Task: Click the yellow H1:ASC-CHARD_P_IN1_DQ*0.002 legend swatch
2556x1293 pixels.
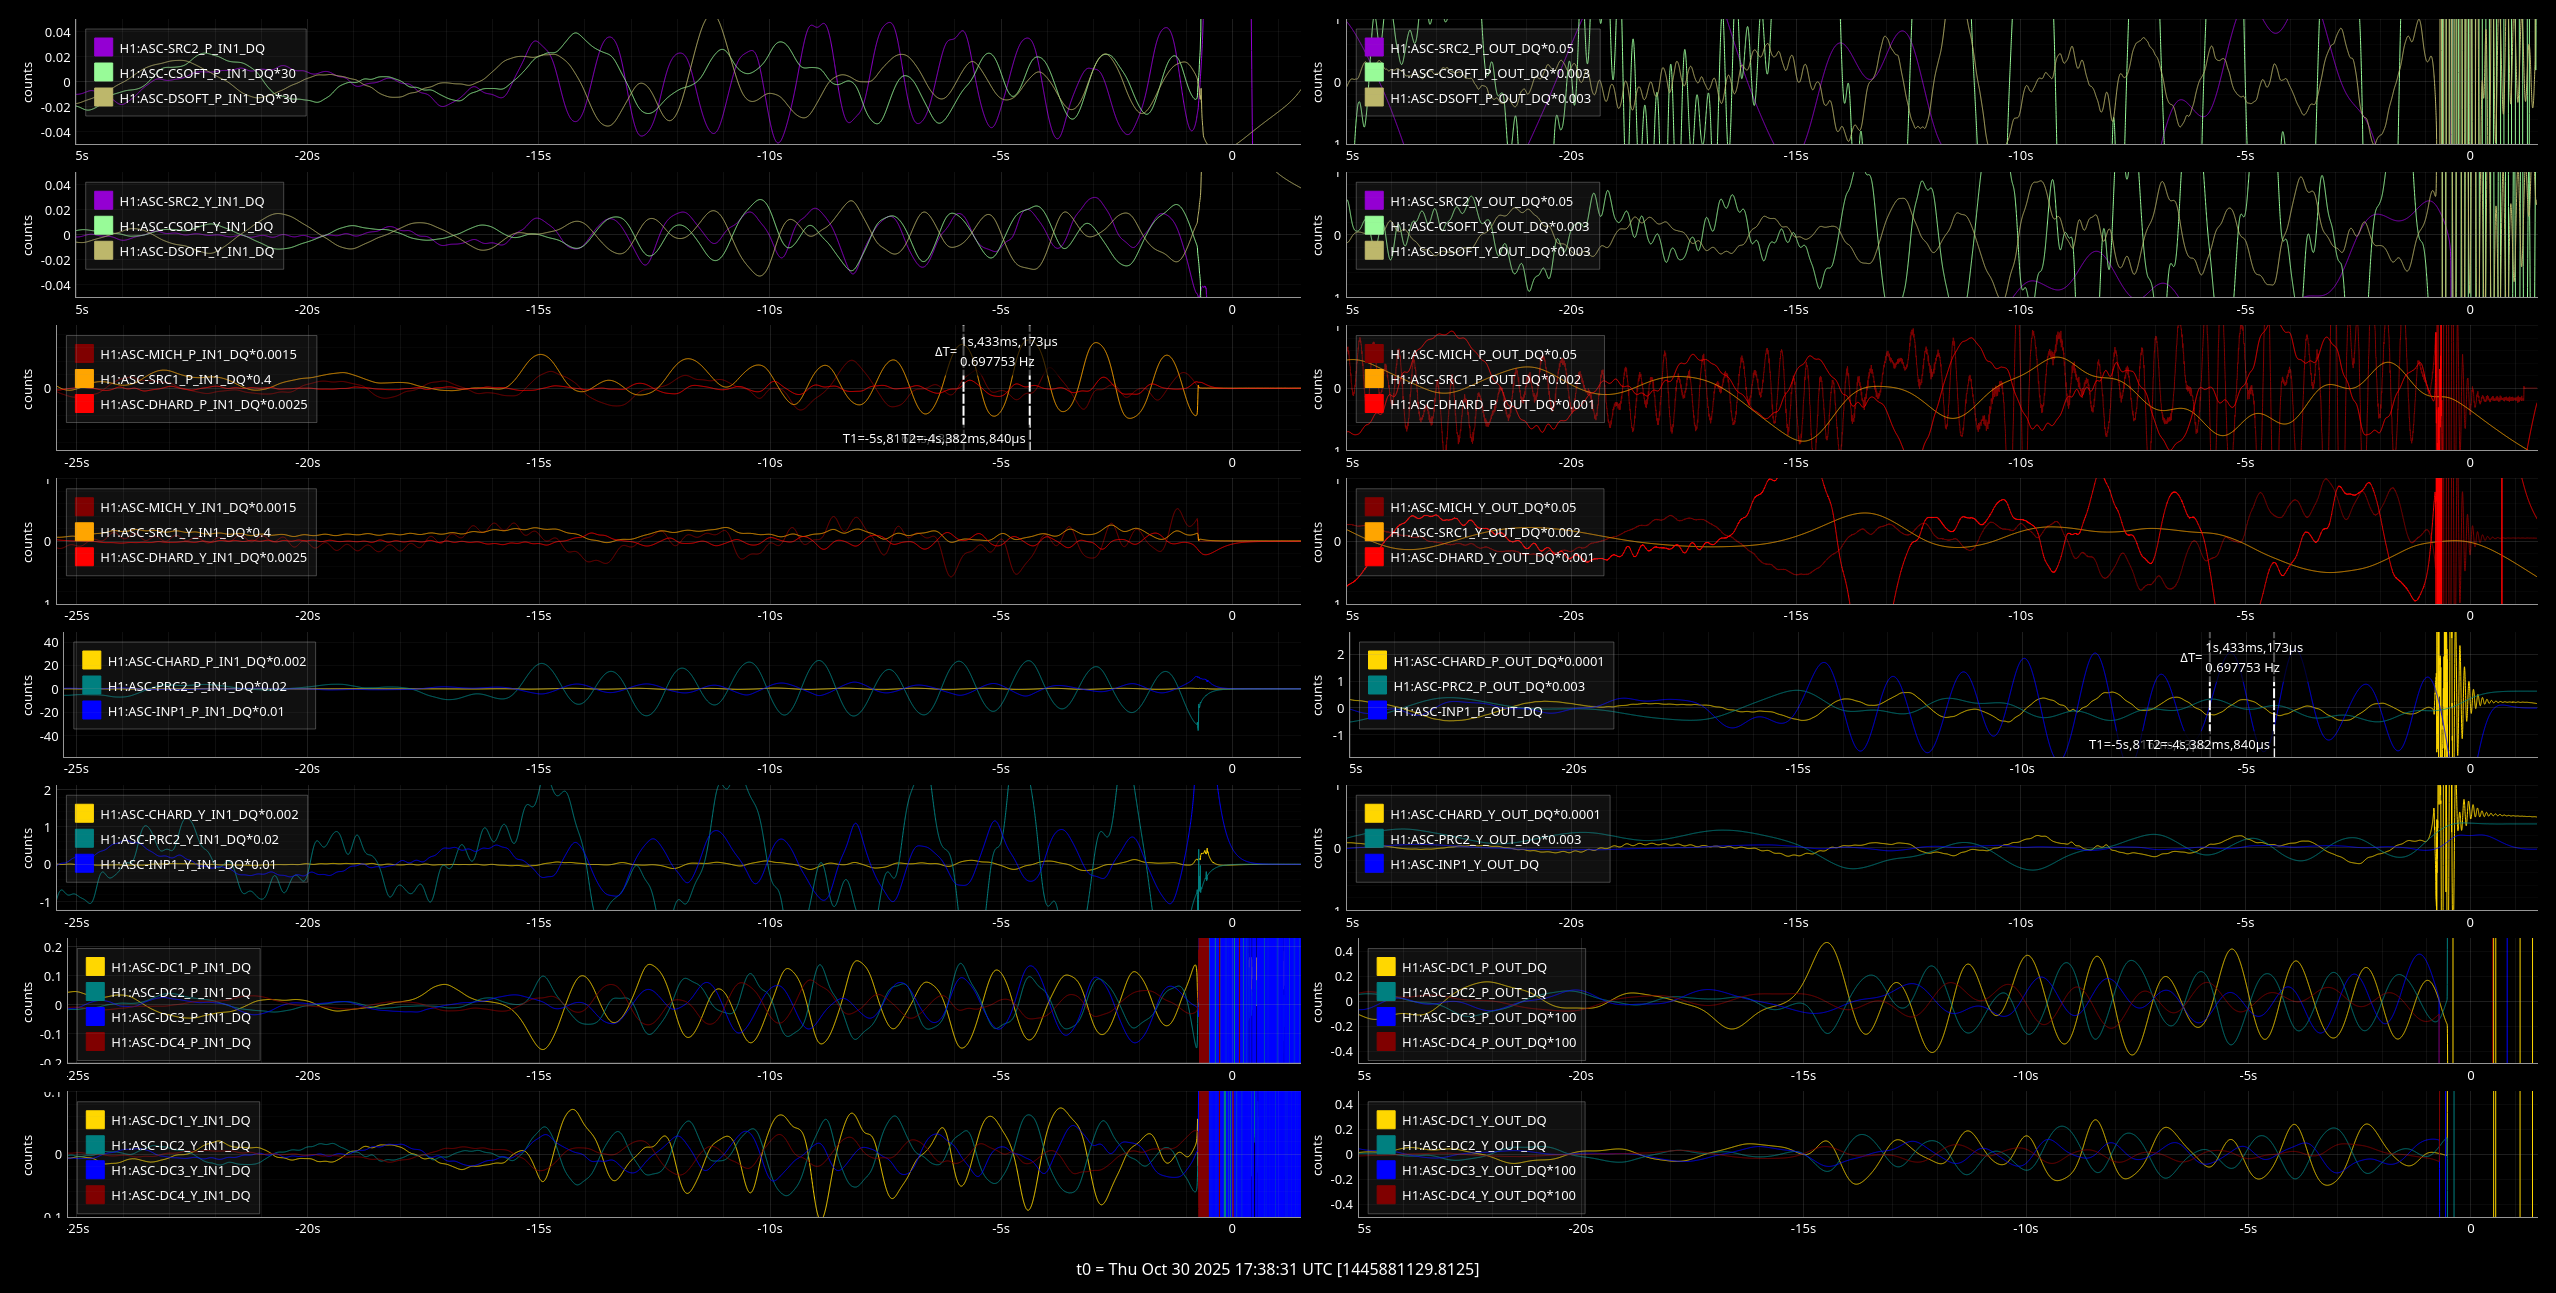Action: pos(92,661)
